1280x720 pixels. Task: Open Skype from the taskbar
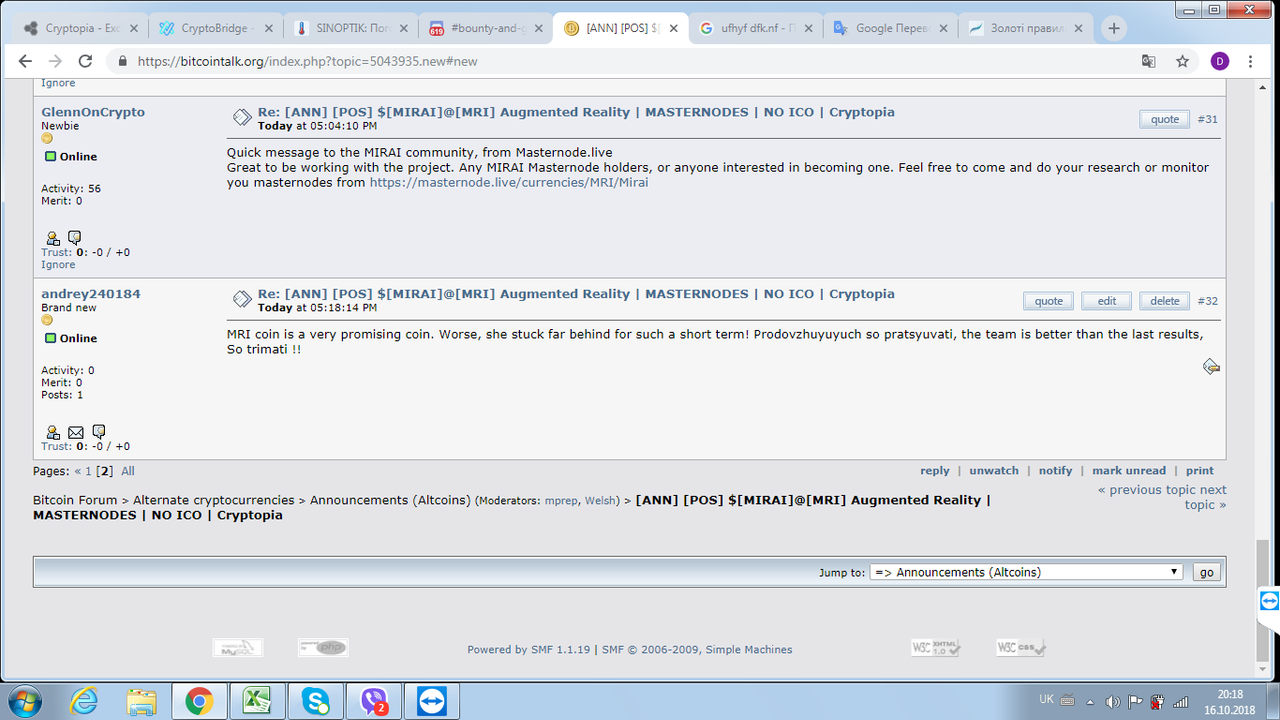point(316,701)
